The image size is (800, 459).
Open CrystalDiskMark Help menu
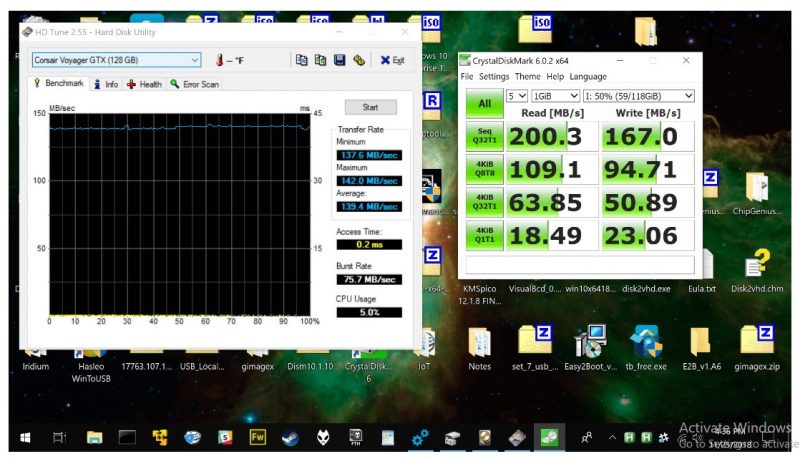point(555,76)
